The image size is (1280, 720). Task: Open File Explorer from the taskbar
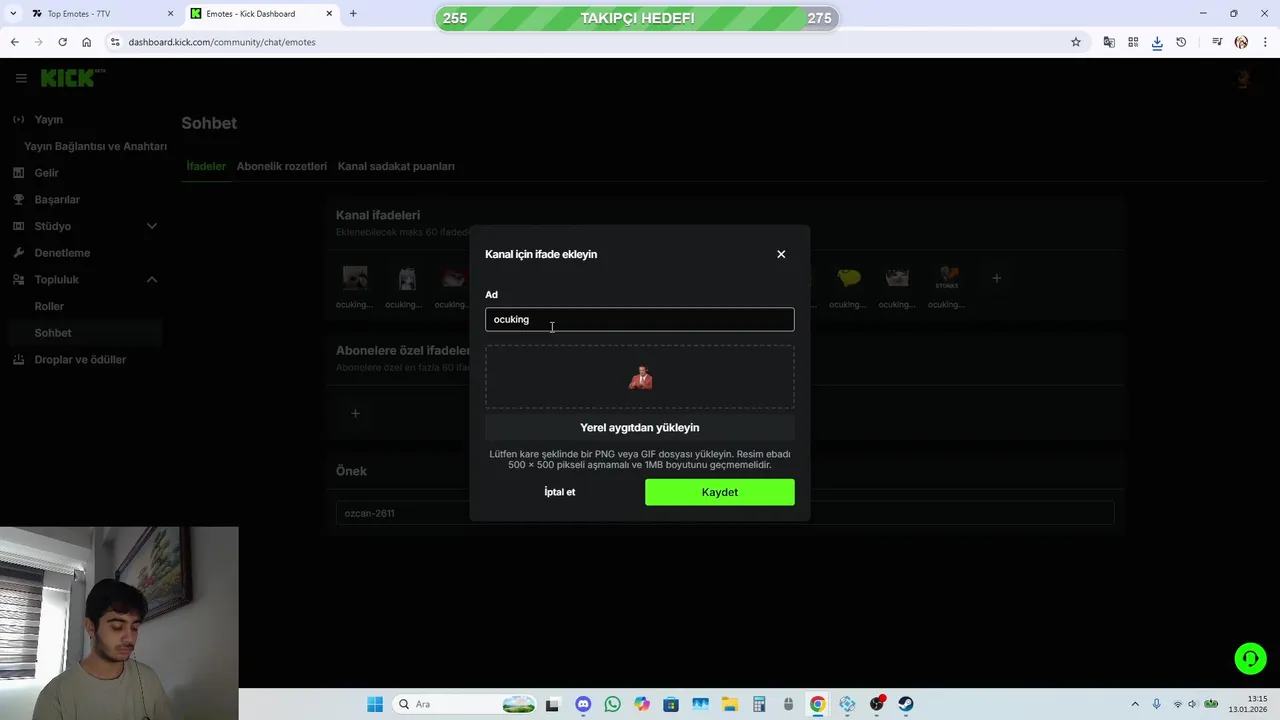(x=730, y=704)
